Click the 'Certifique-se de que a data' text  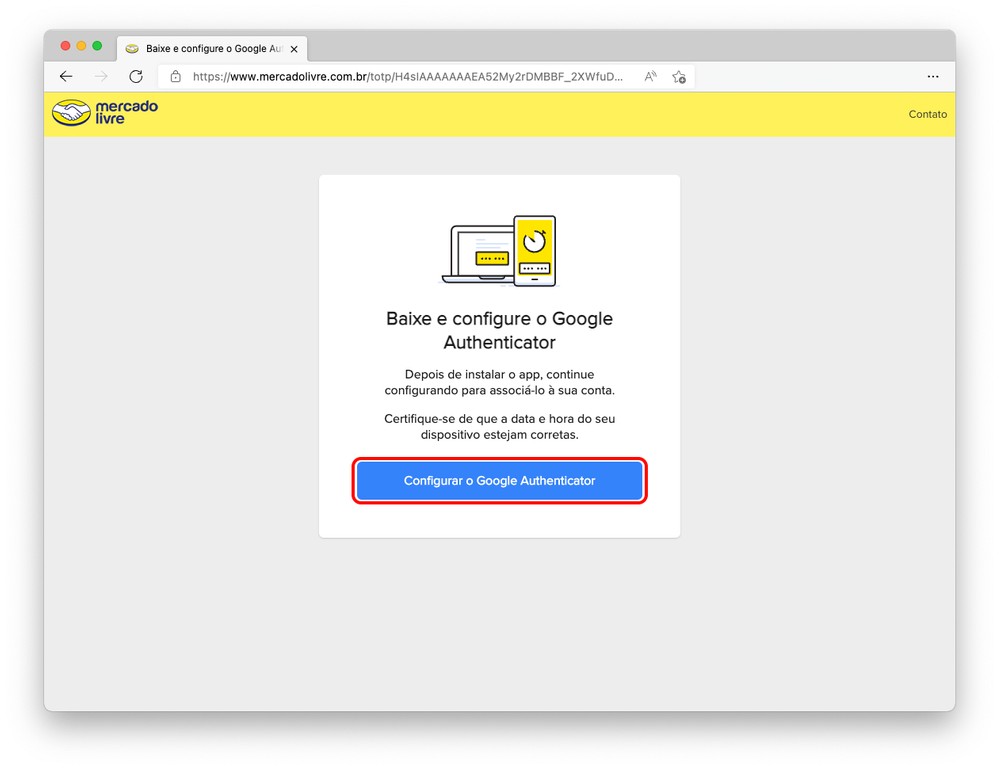click(x=499, y=427)
